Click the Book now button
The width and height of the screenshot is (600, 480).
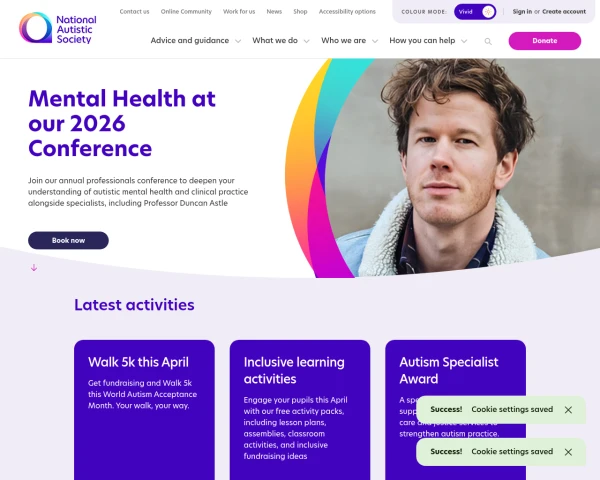68,240
